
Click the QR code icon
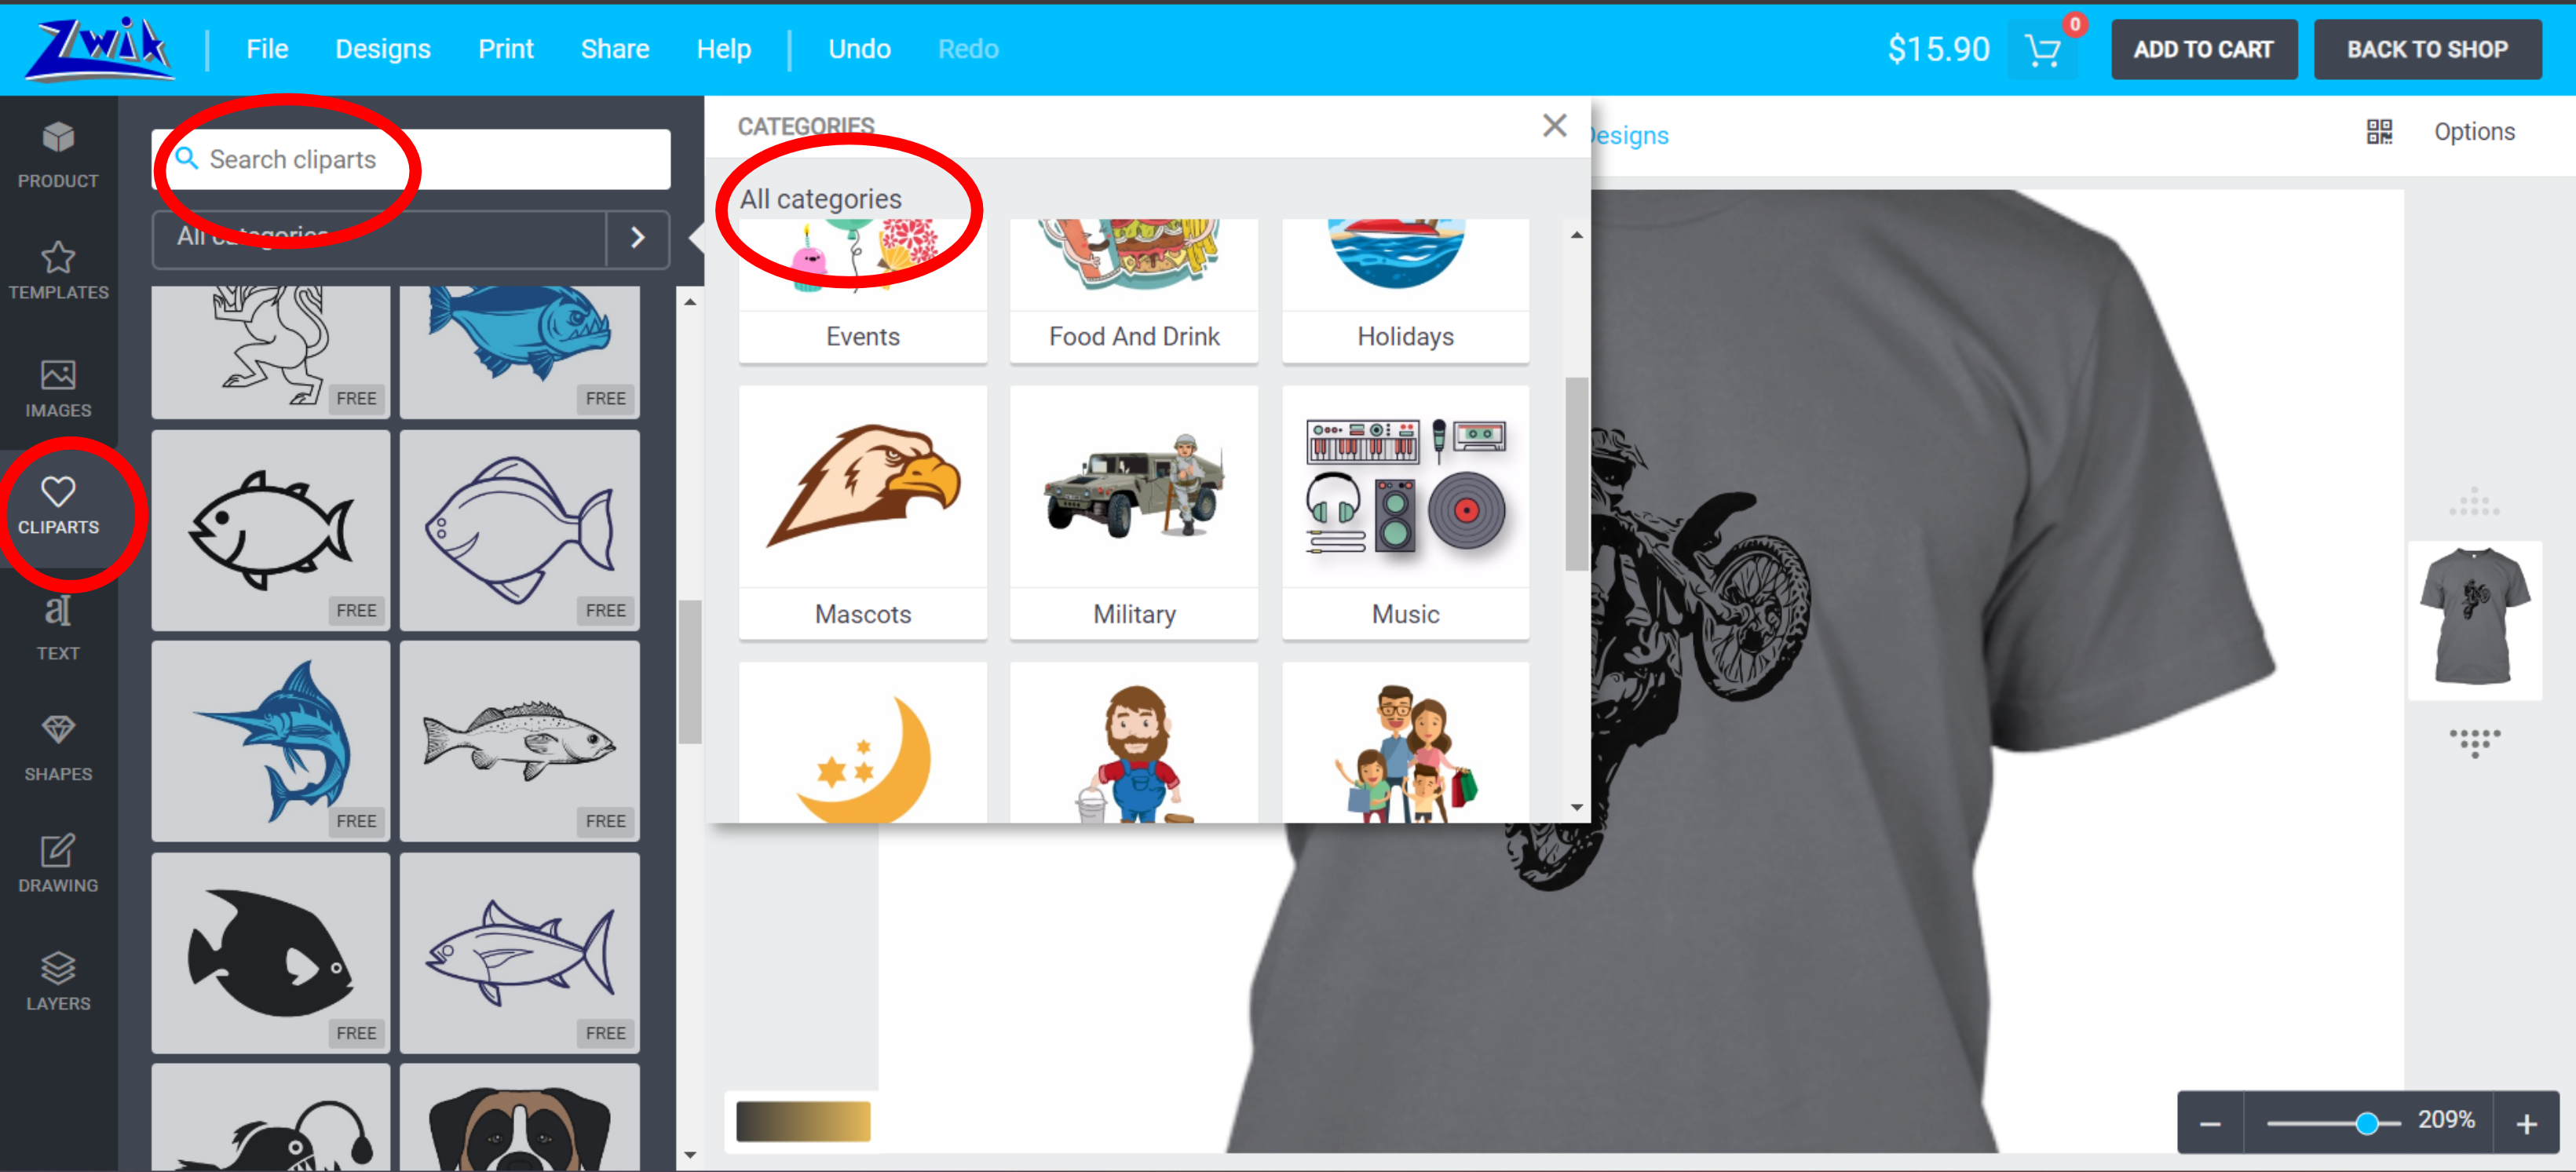(x=2379, y=132)
